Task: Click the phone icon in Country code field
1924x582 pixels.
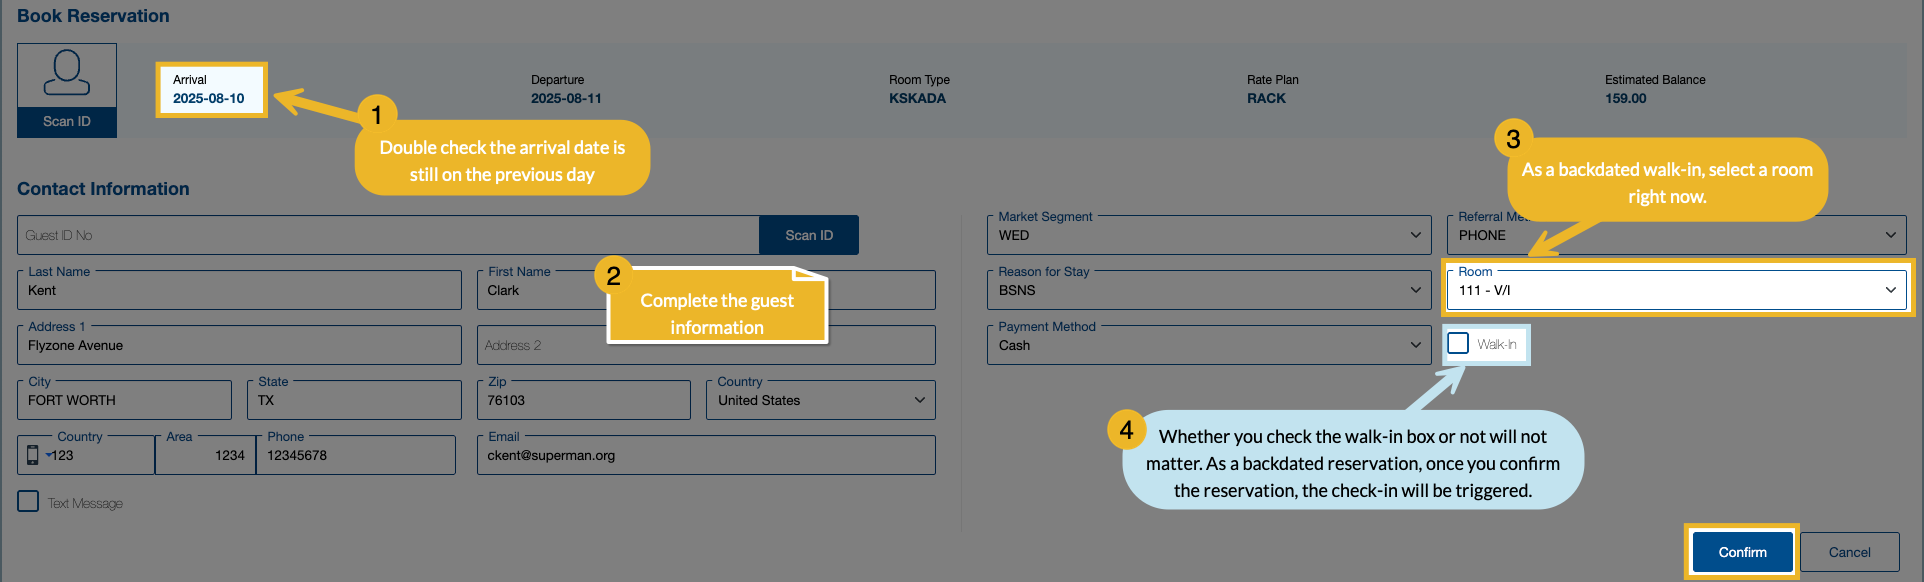Action: coord(33,455)
